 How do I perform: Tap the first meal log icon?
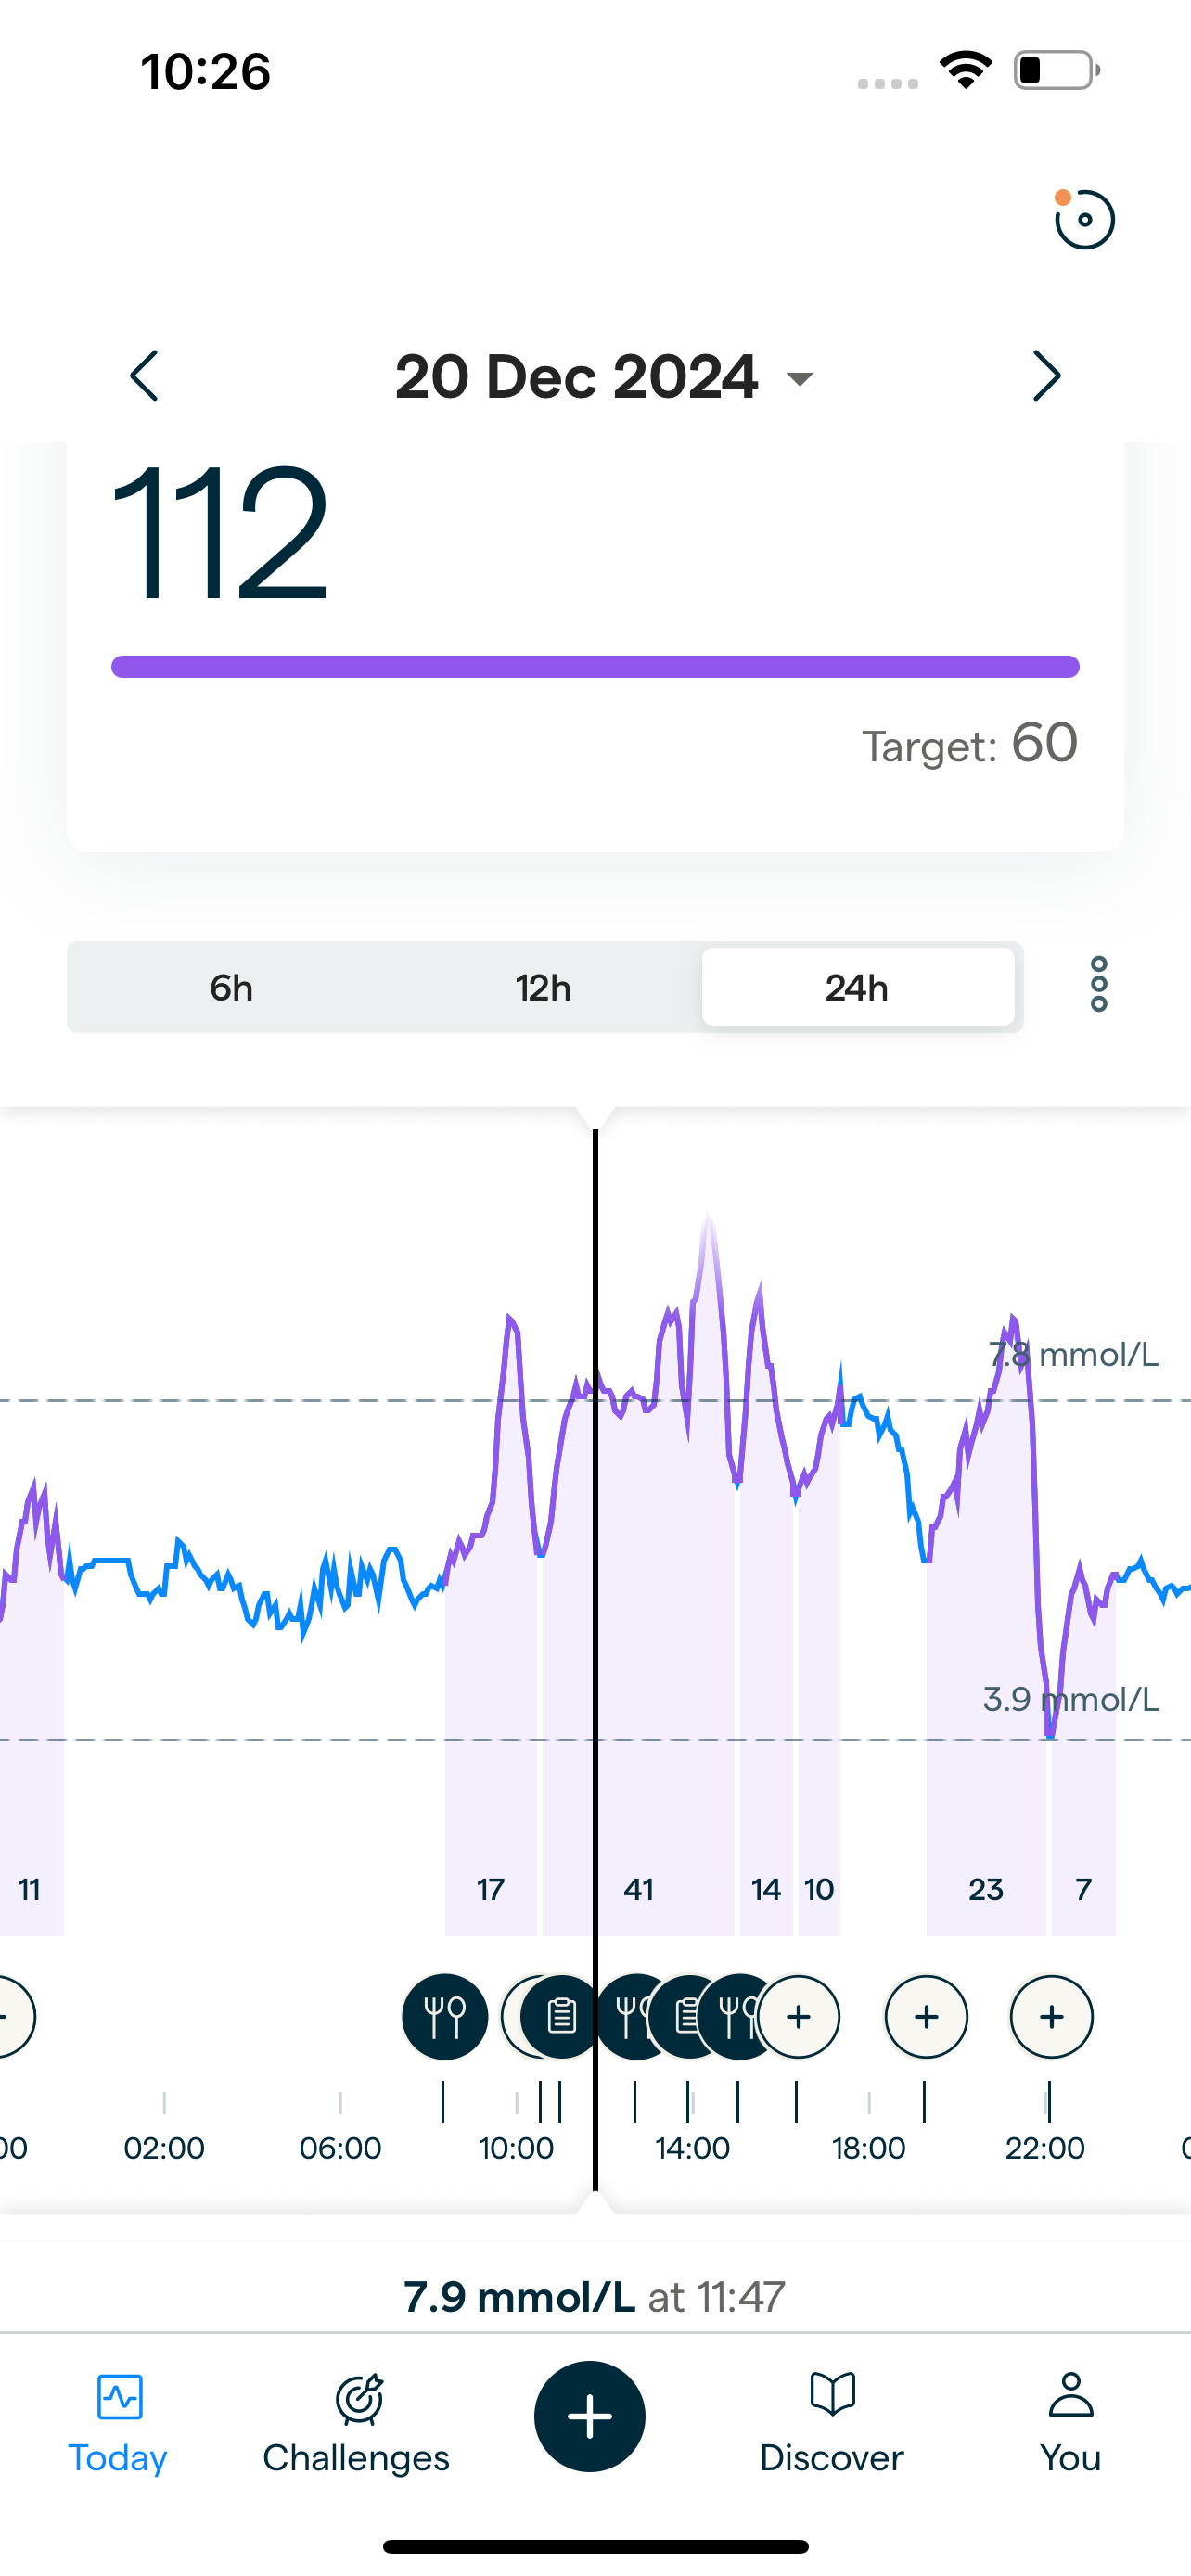445,2017
